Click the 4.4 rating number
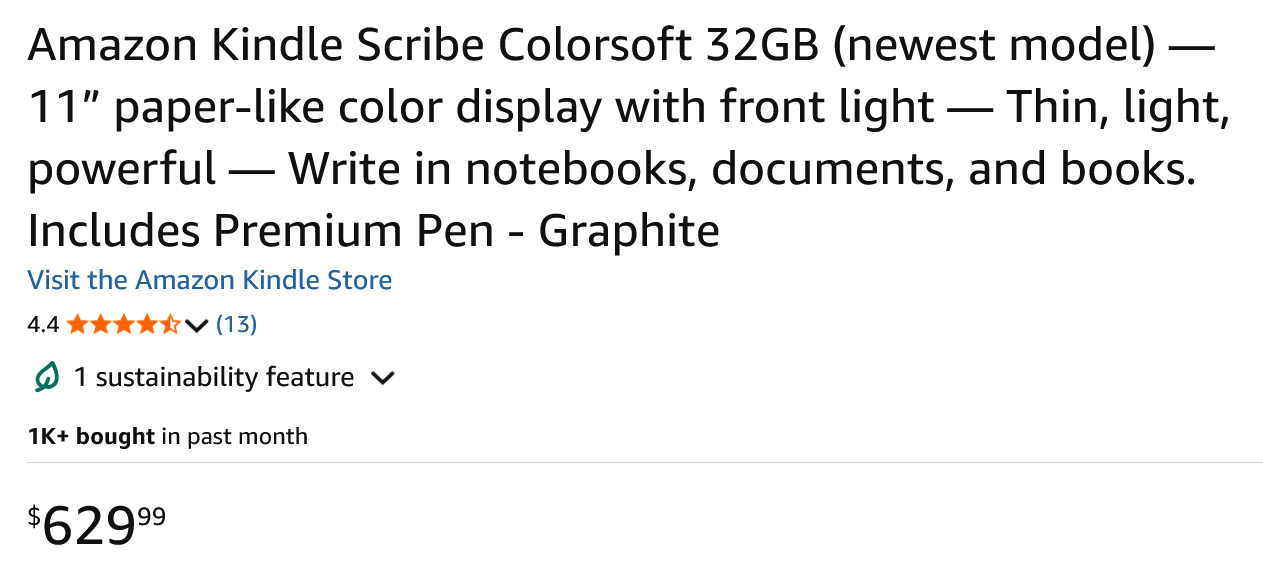 click(43, 324)
